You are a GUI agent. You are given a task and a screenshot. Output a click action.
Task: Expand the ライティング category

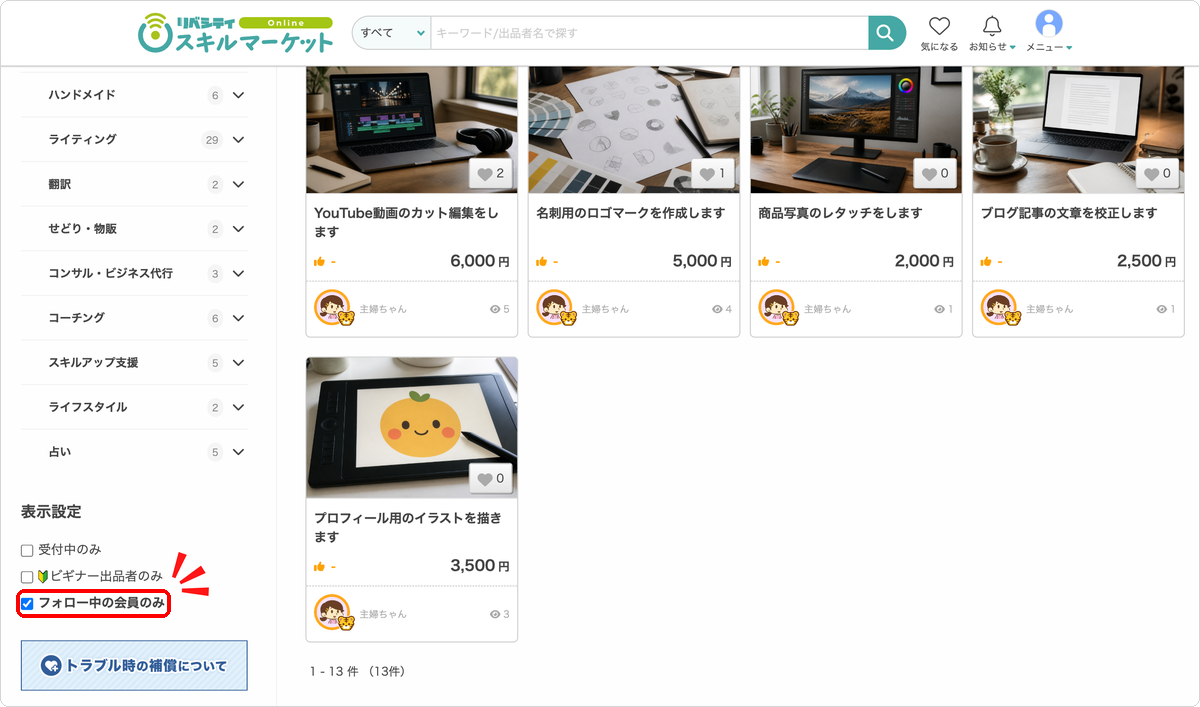238,140
